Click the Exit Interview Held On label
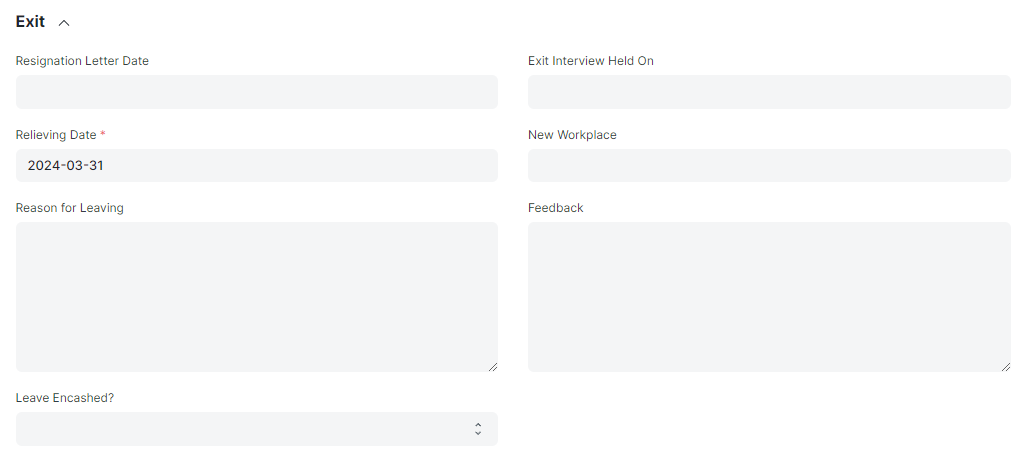Viewport: 1023px width, 459px height. tap(590, 61)
